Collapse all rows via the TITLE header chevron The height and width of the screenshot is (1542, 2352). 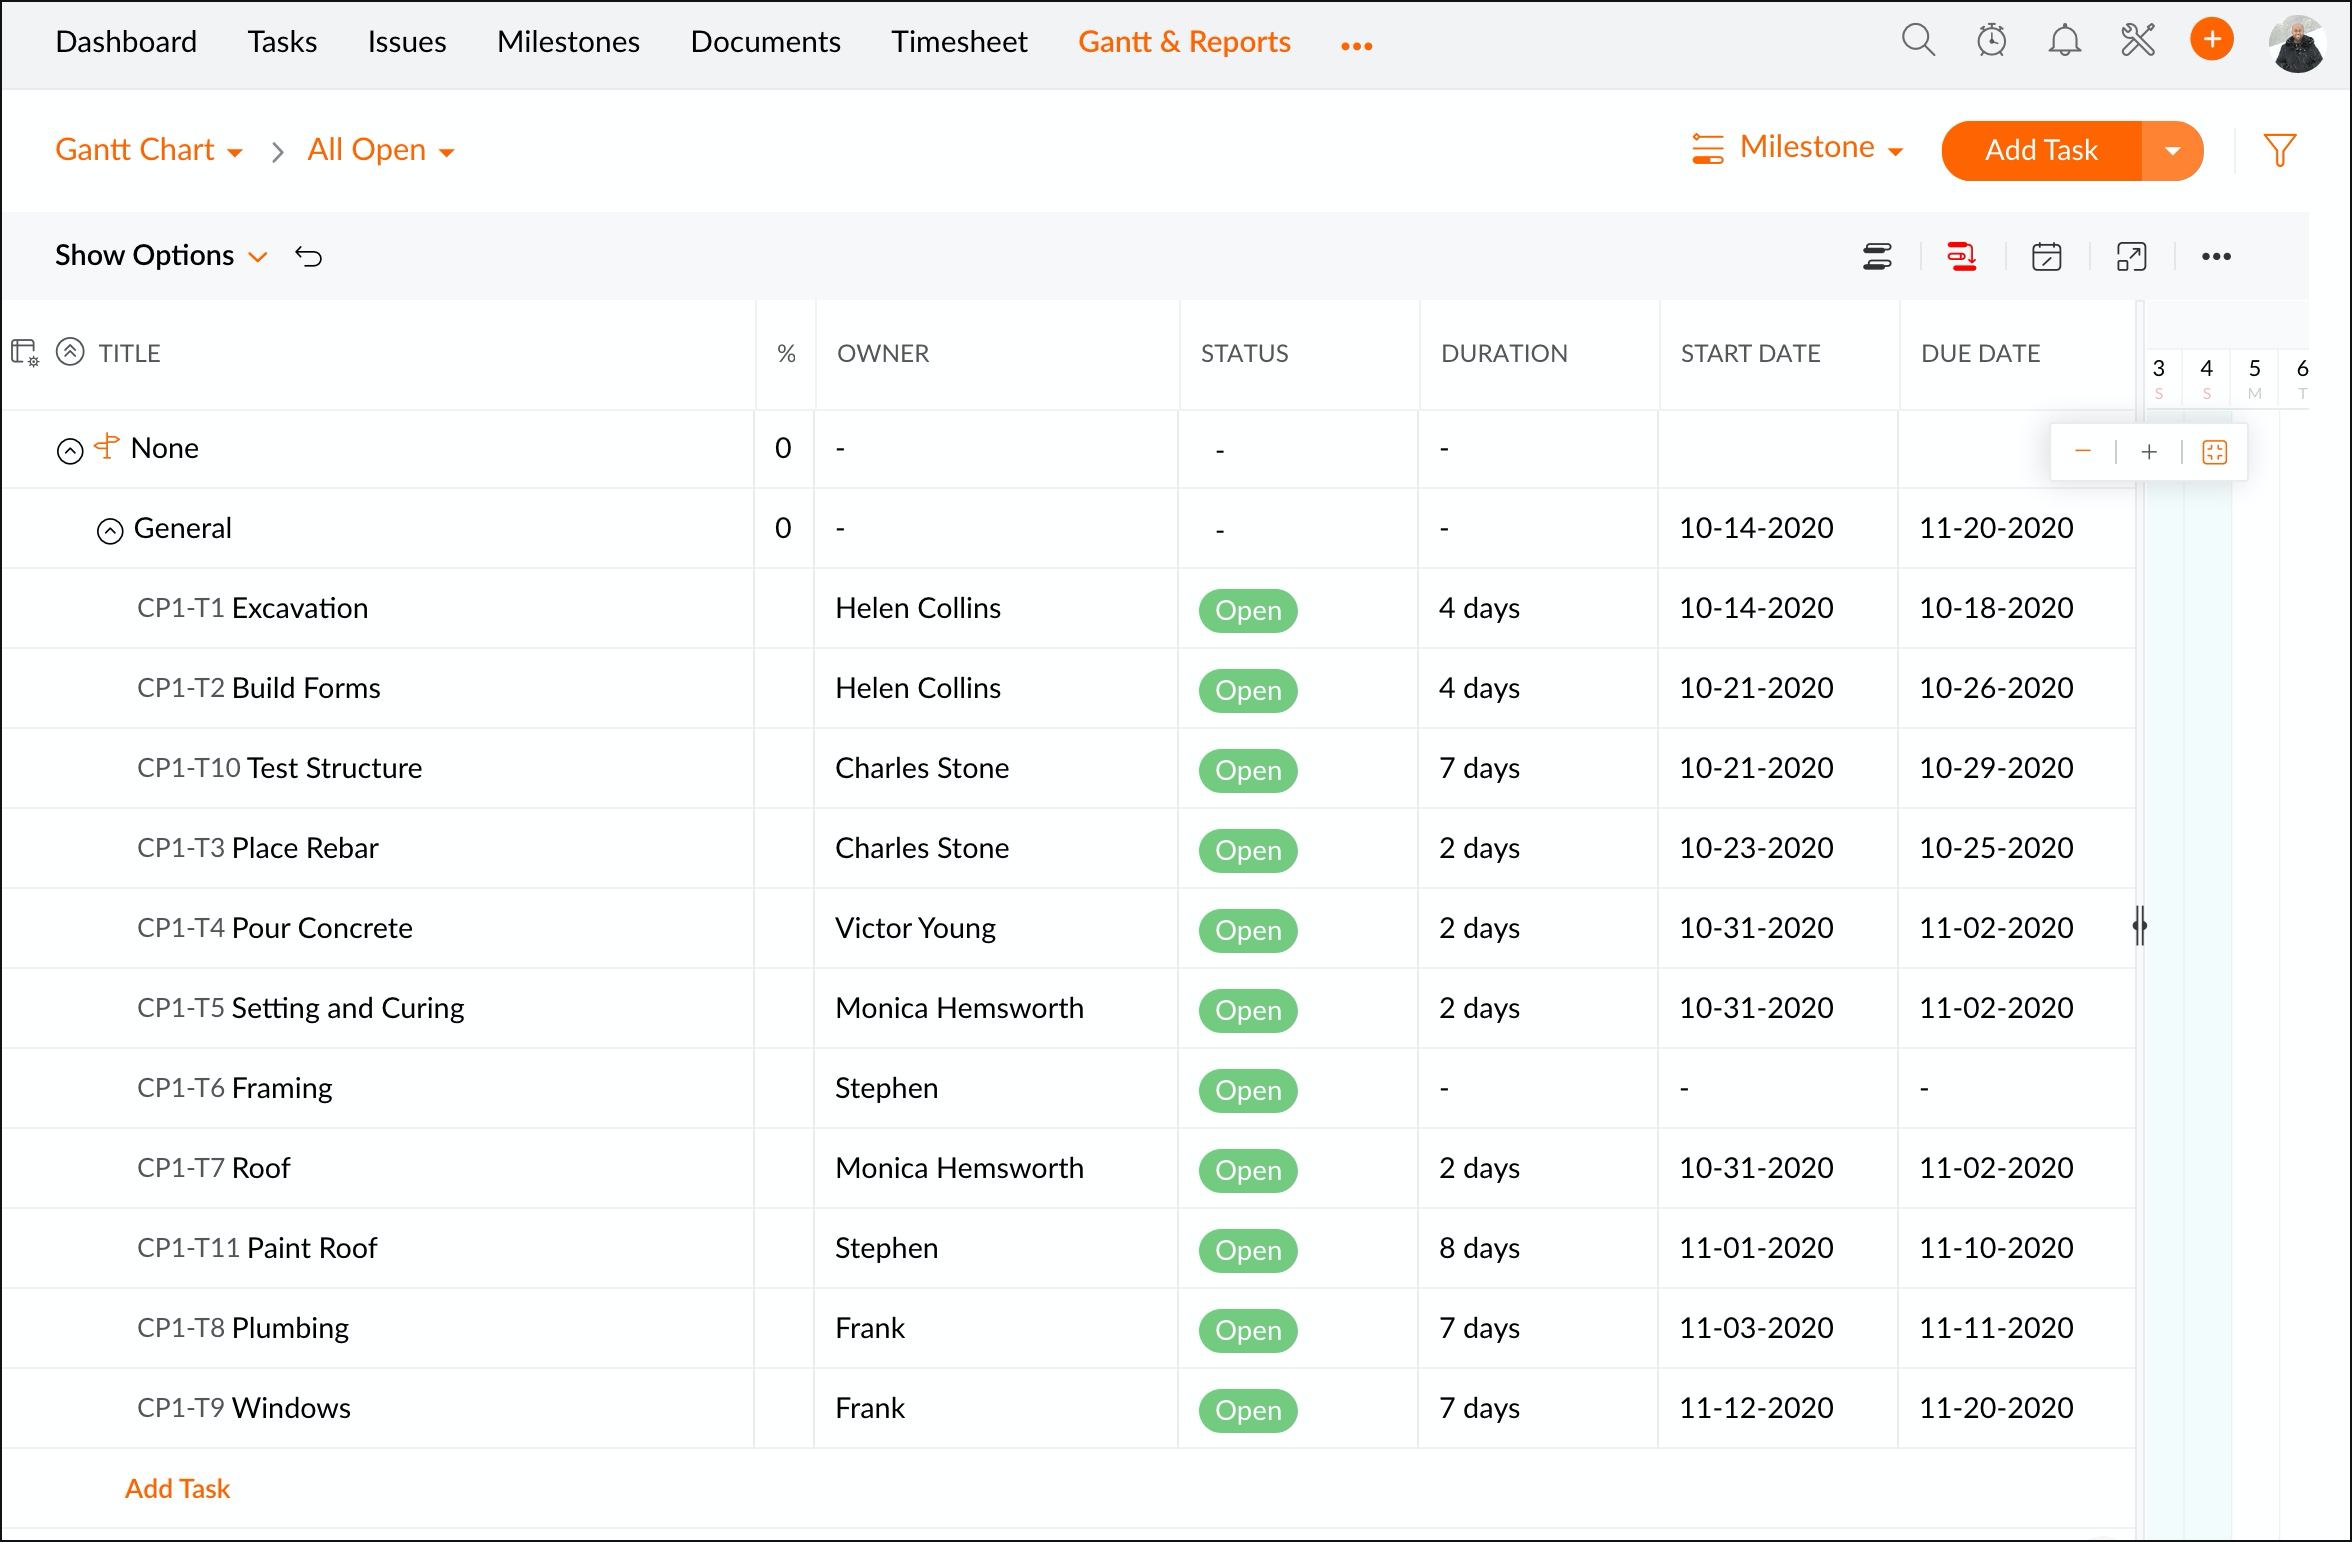(70, 352)
